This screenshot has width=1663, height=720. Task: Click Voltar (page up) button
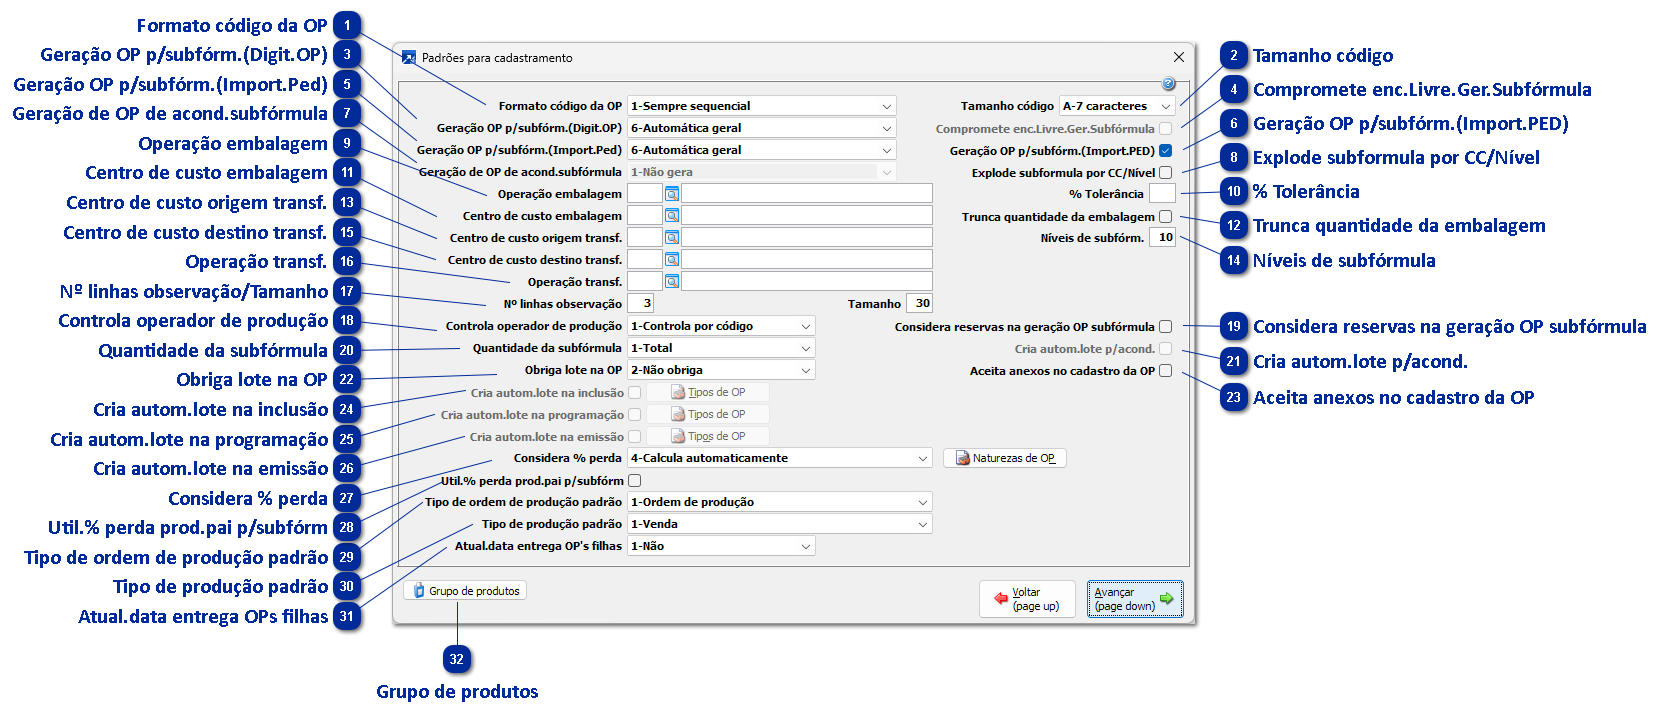(1027, 599)
